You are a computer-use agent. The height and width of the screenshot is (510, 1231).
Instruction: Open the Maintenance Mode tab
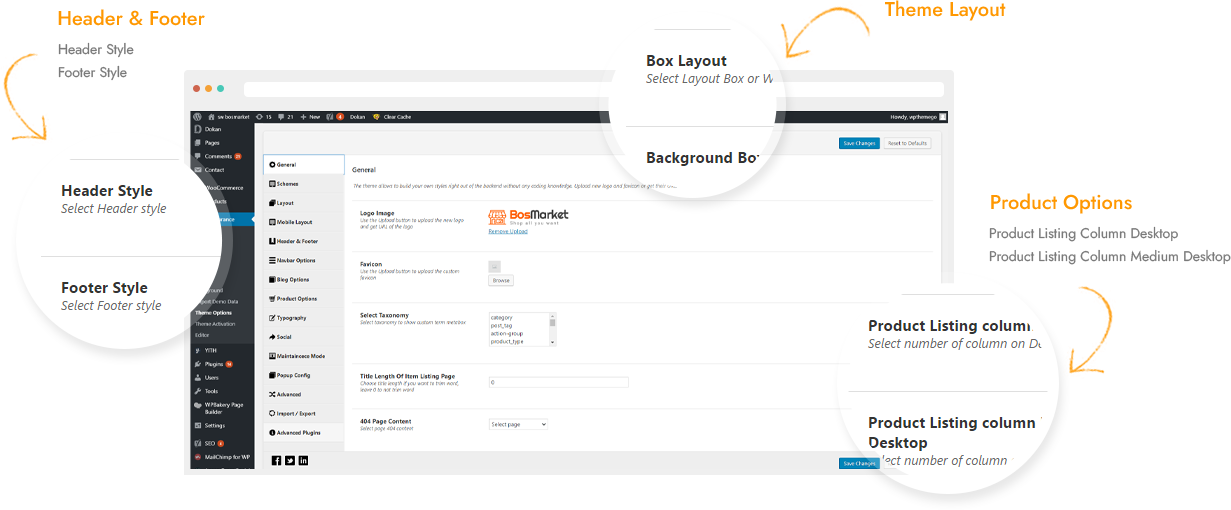click(x=304, y=356)
